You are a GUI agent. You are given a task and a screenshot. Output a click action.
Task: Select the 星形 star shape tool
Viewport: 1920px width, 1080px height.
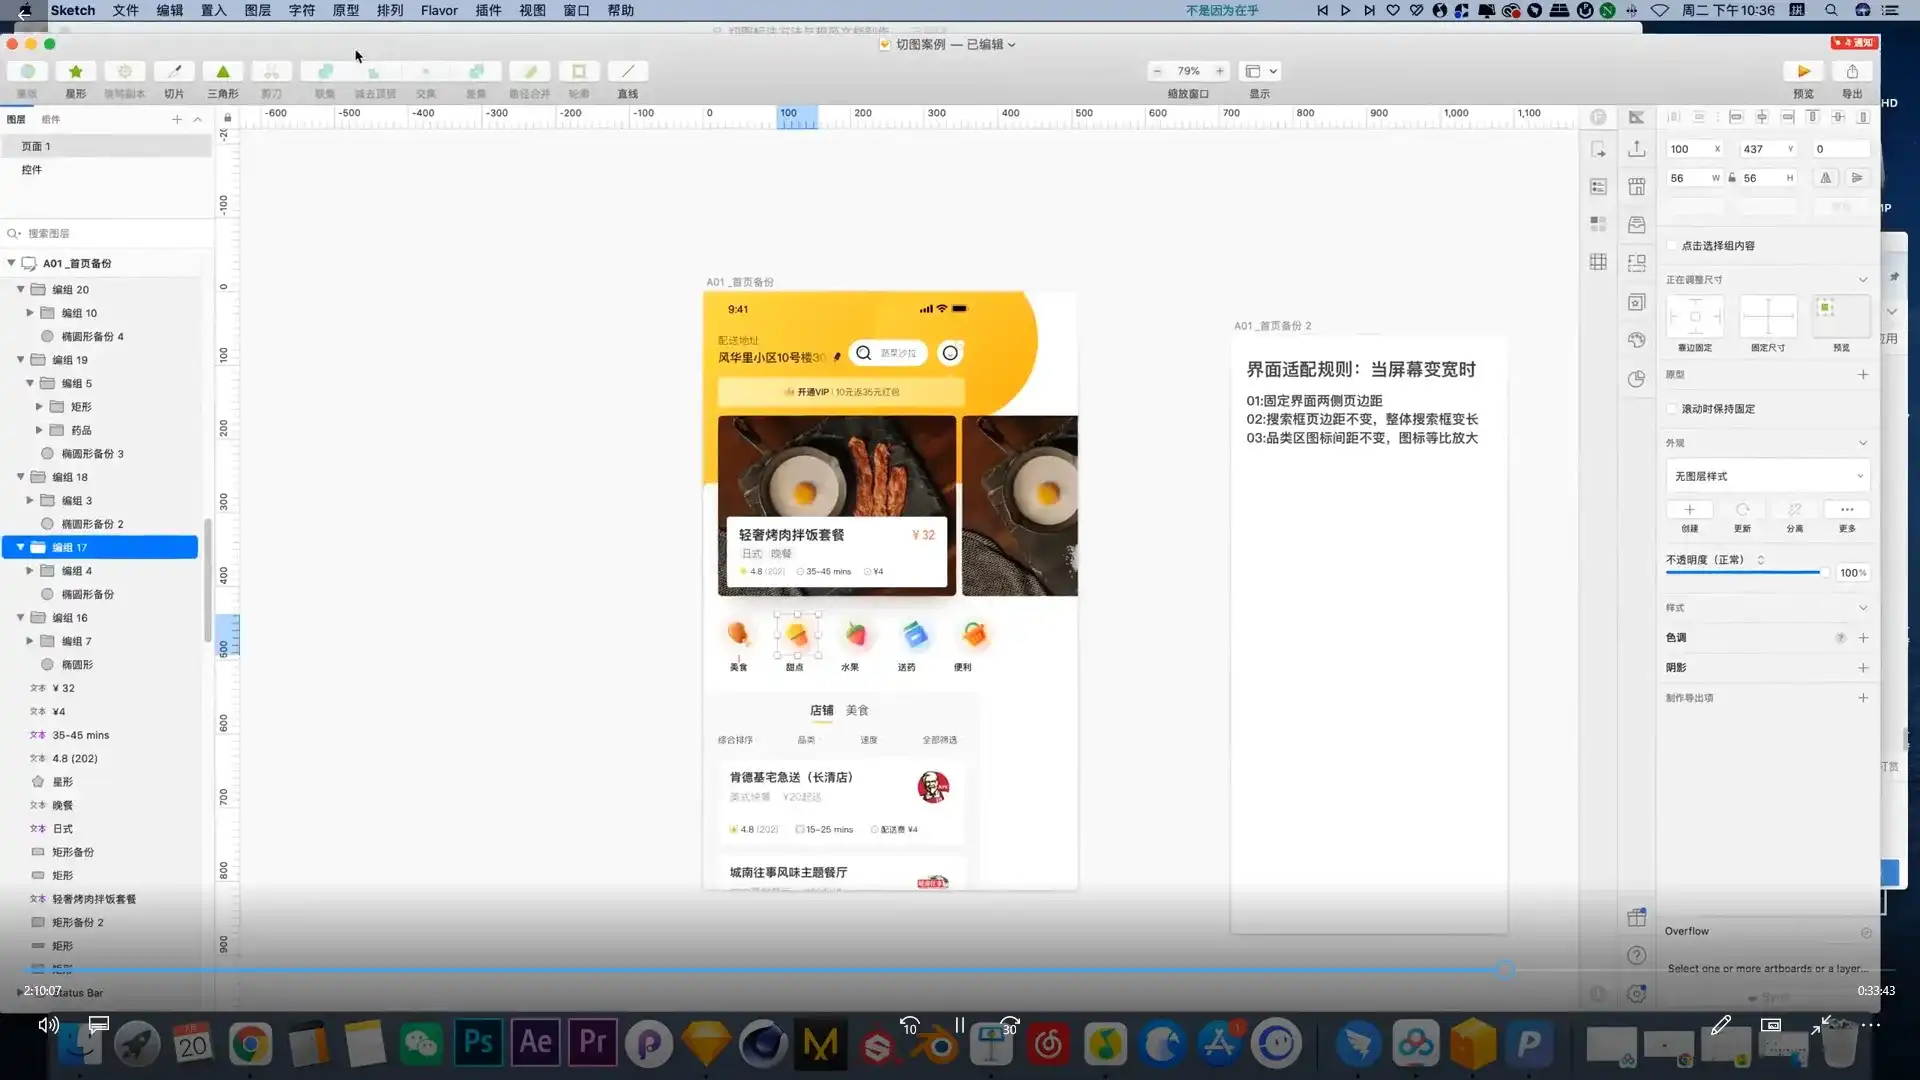(75, 71)
